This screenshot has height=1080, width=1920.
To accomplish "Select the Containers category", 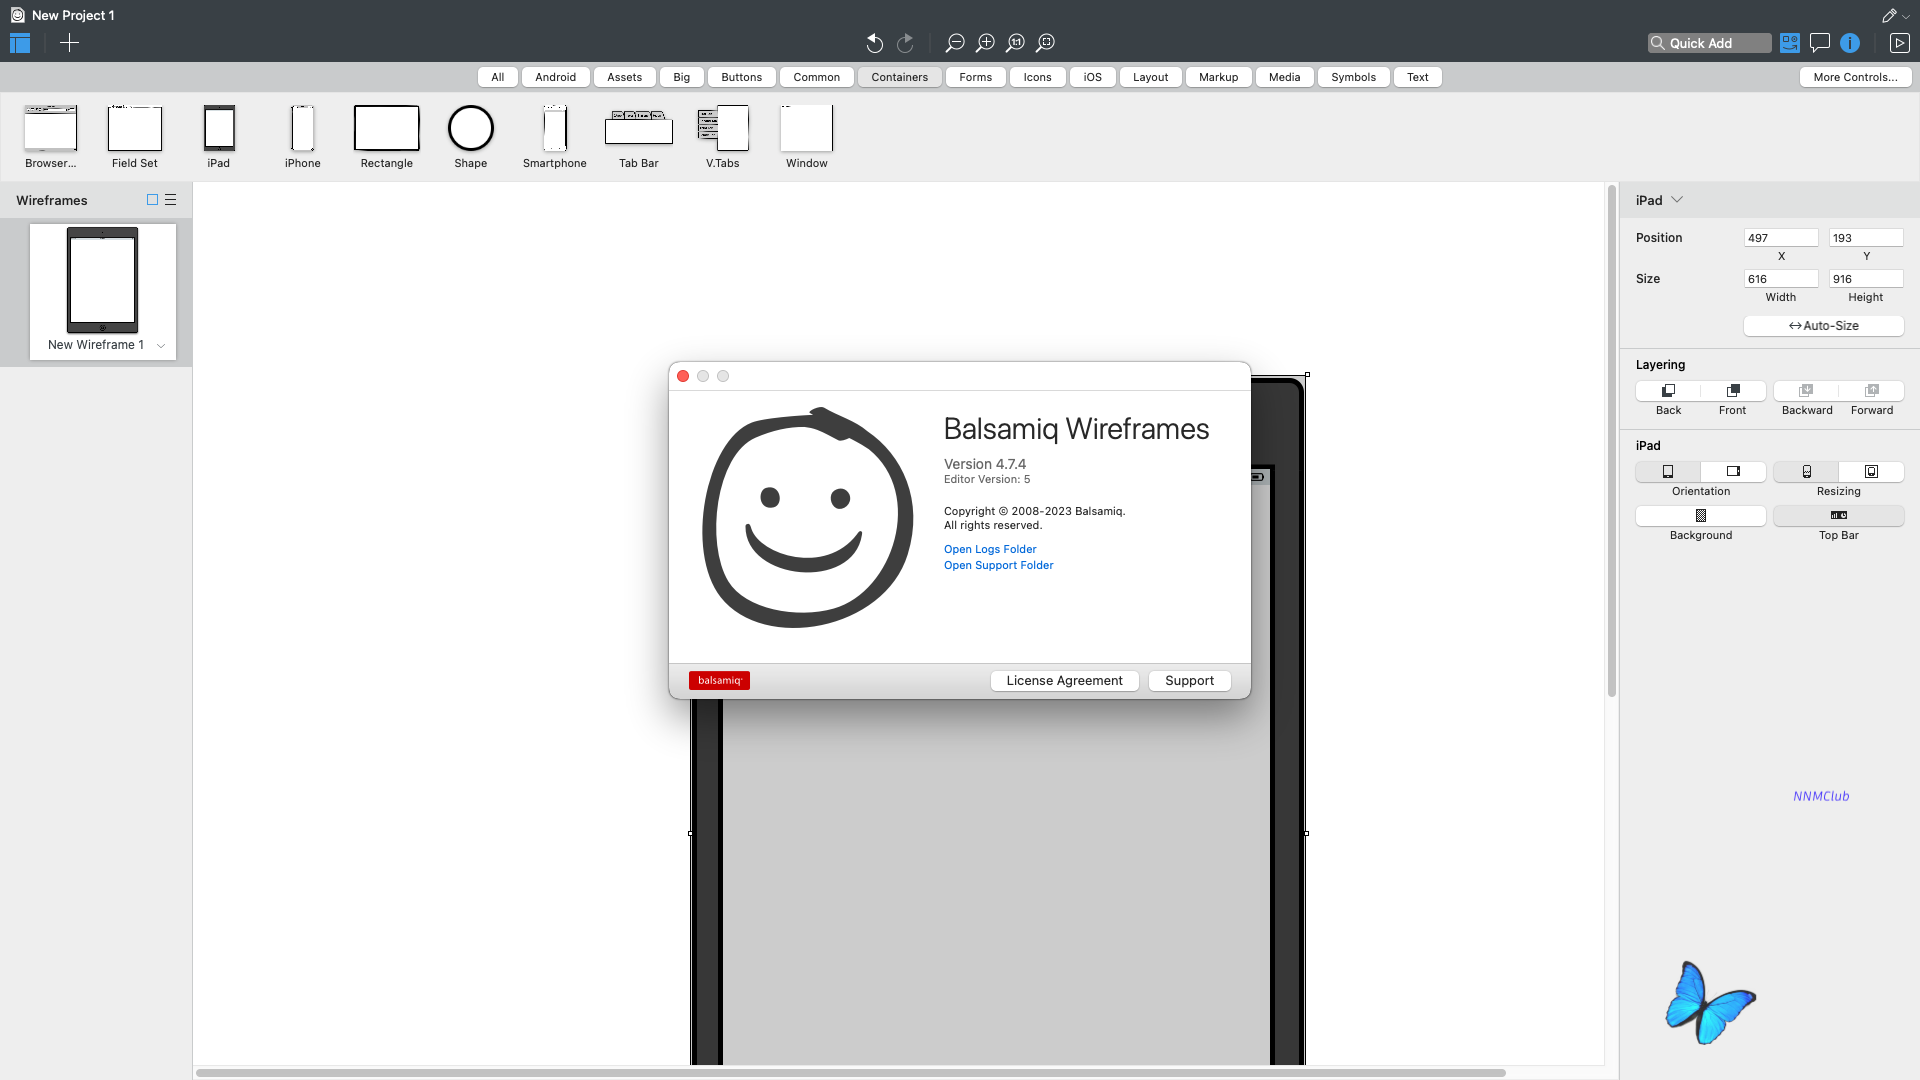I will [900, 77].
